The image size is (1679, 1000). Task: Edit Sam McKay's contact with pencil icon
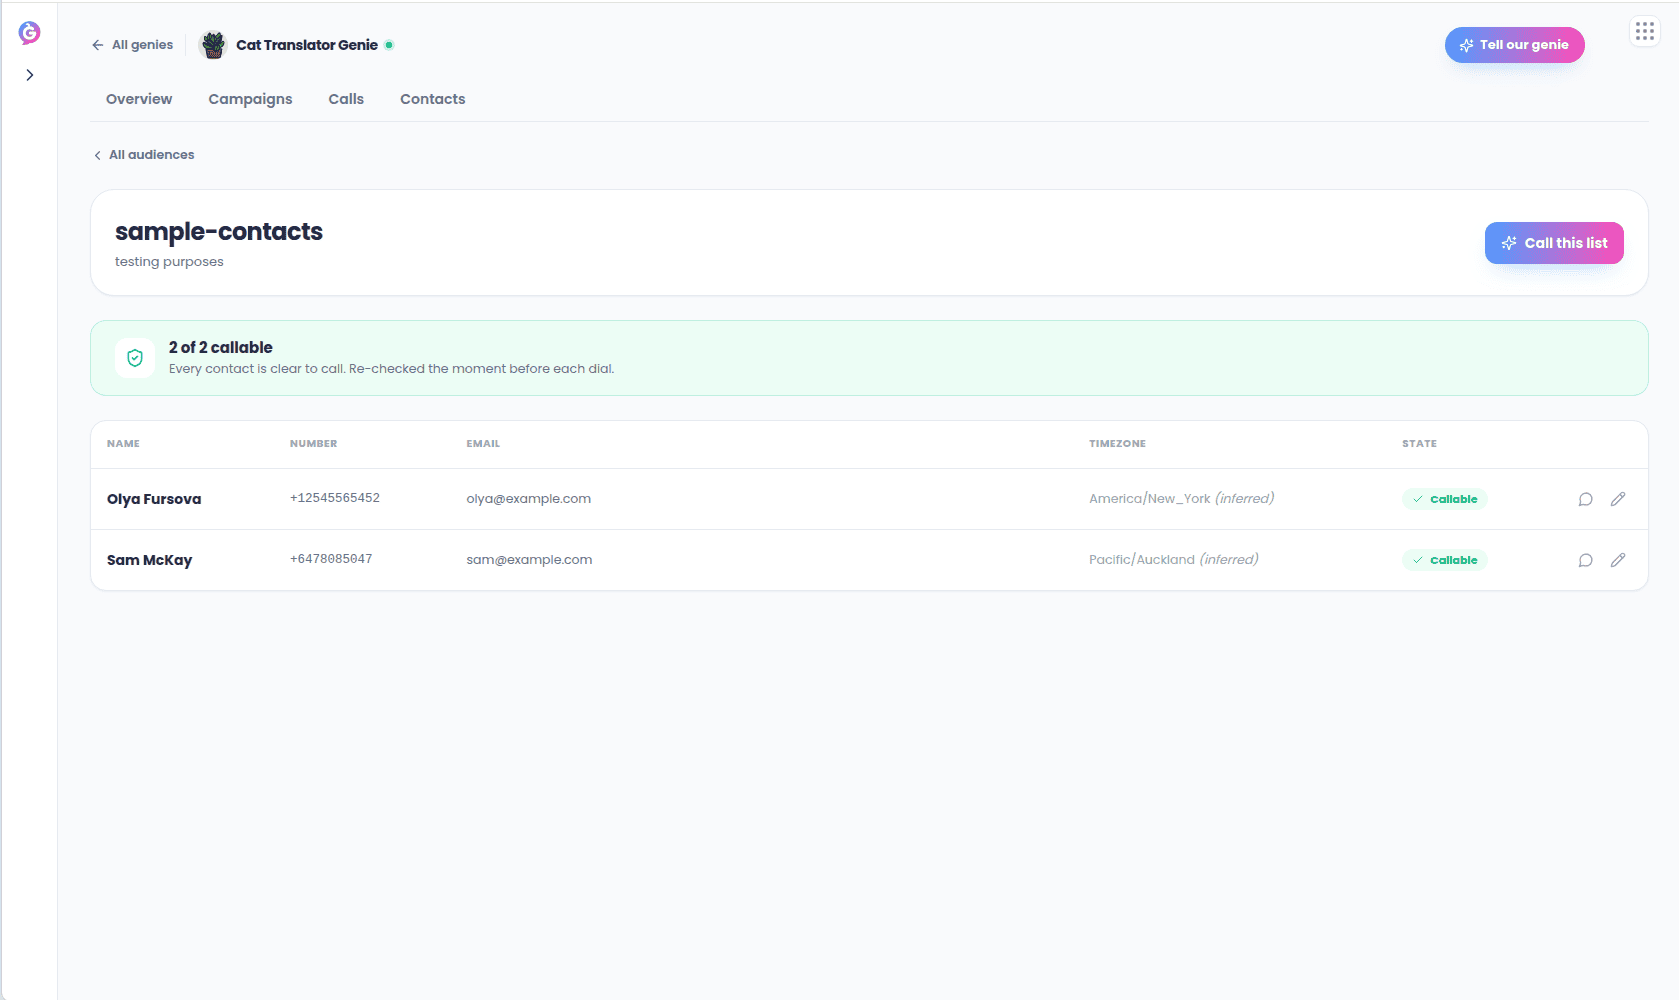pos(1618,560)
